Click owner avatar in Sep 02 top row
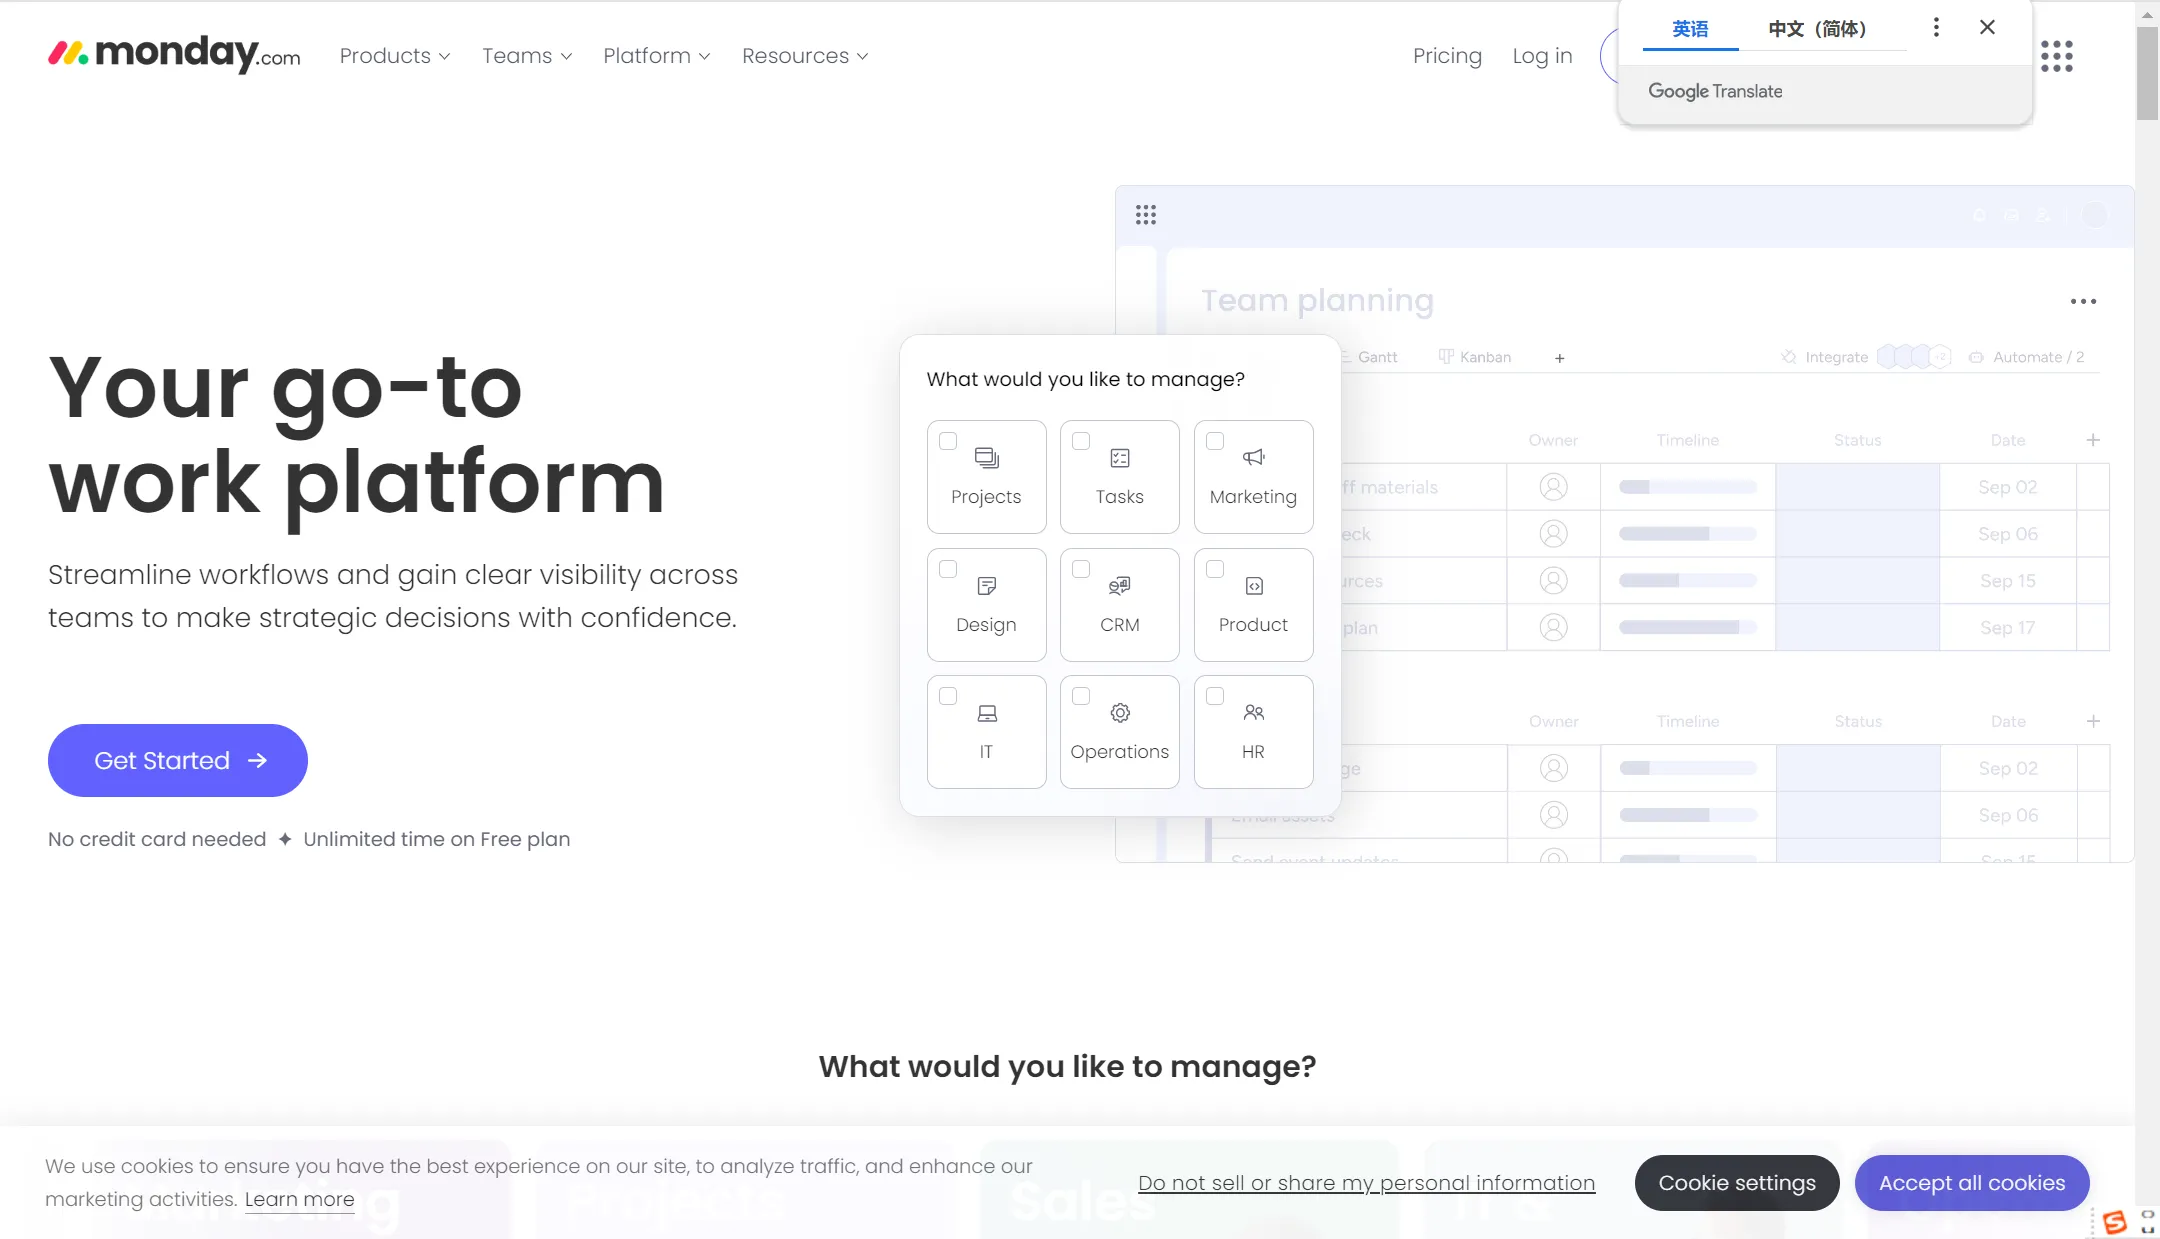The width and height of the screenshot is (2160, 1239). tap(1553, 487)
